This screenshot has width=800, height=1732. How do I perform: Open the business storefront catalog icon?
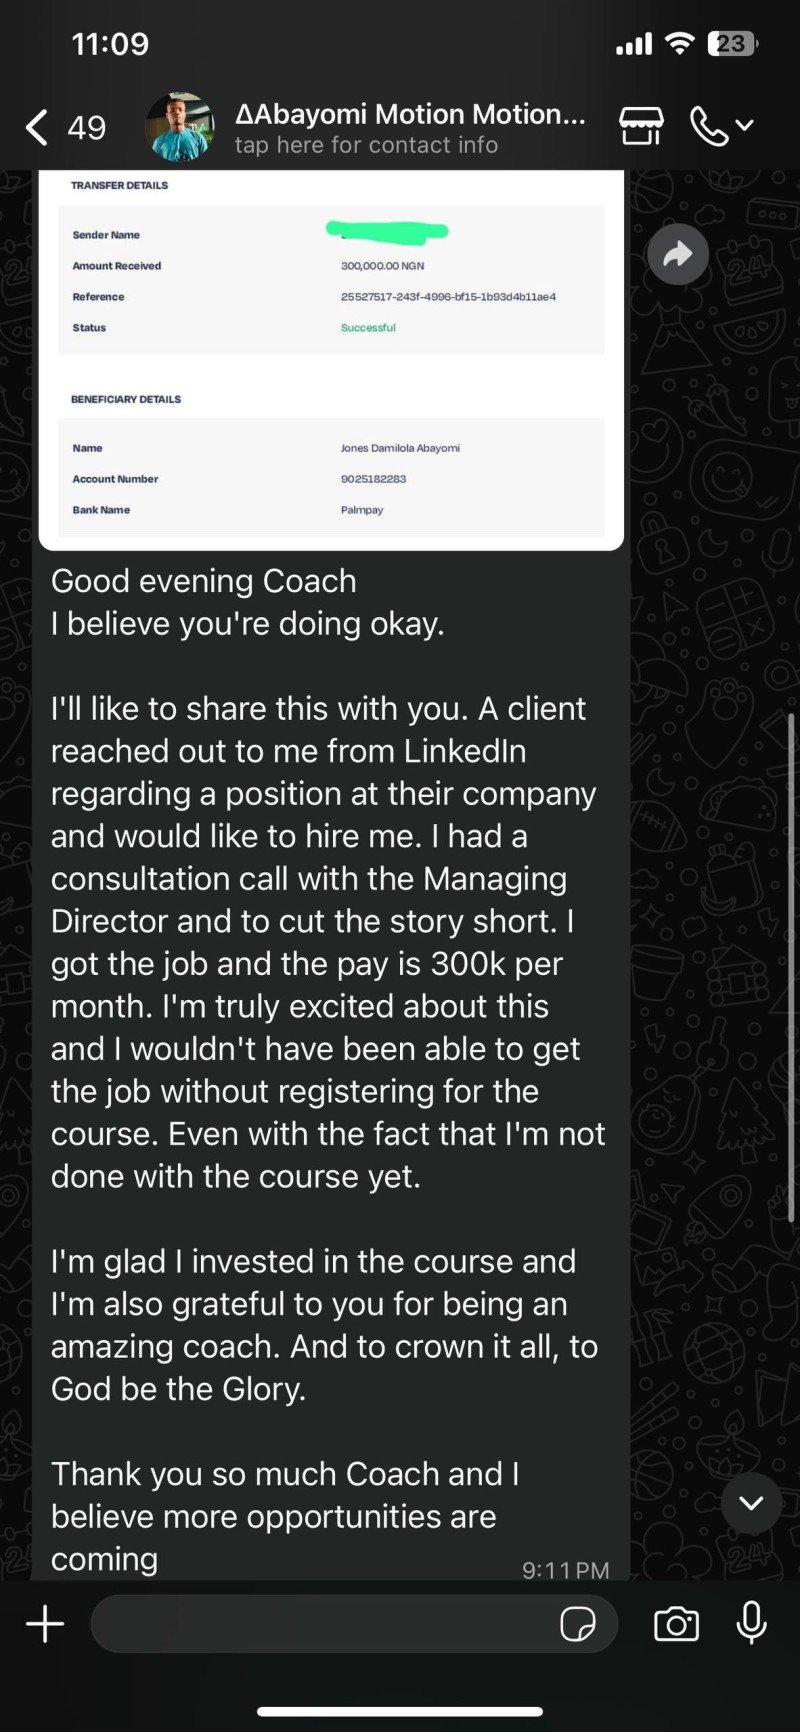[641, 126]
